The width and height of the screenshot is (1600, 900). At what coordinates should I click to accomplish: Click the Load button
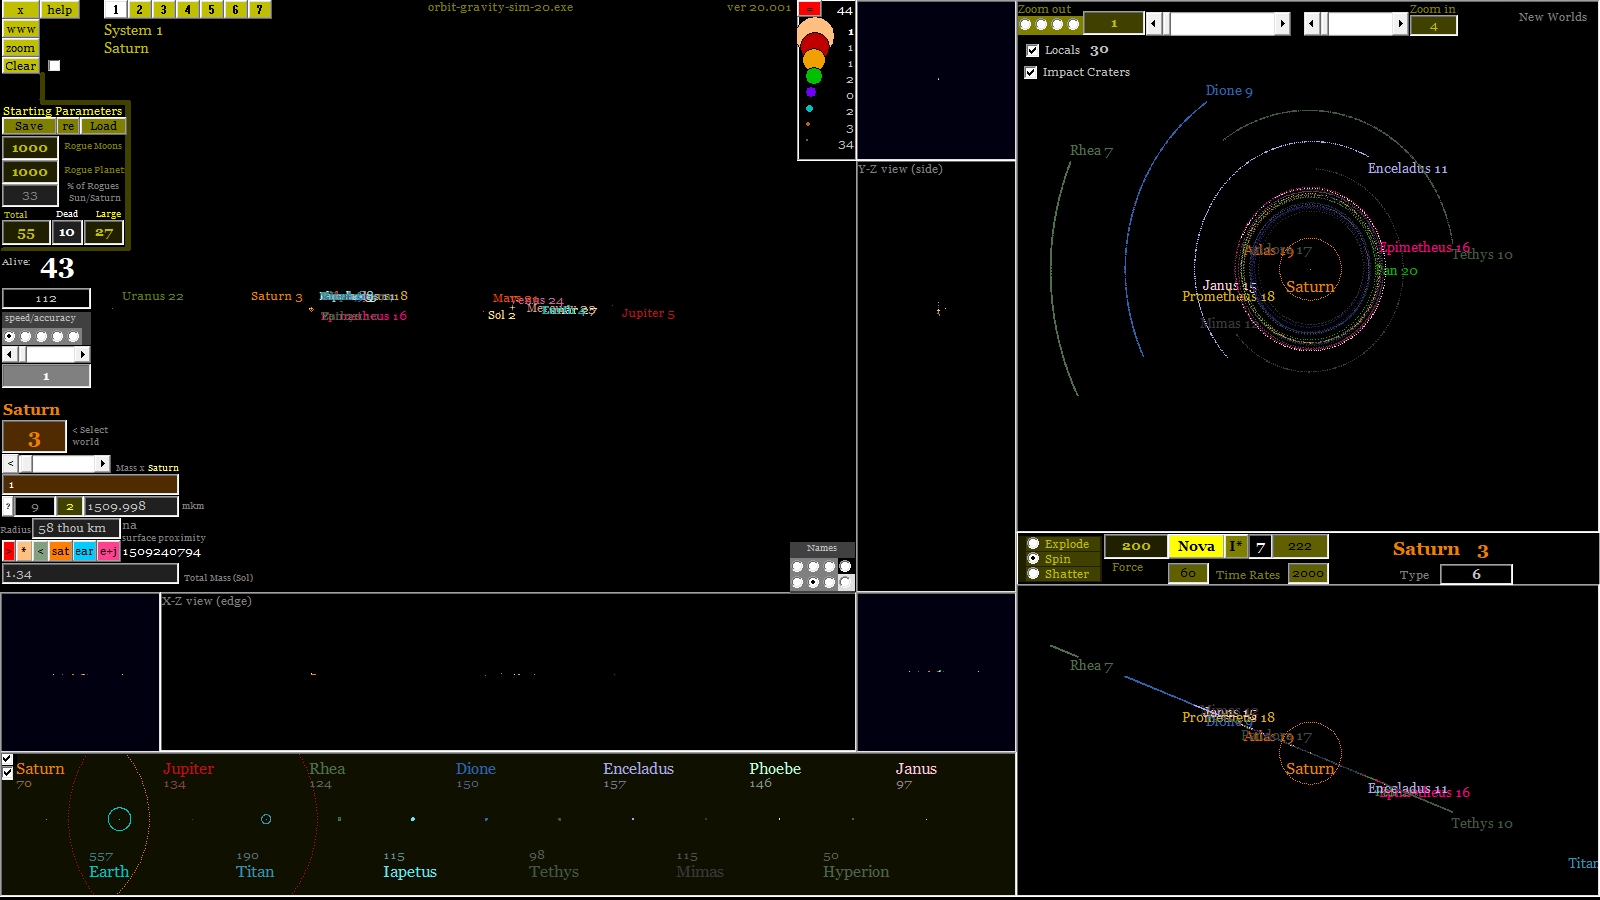[103, 126]
